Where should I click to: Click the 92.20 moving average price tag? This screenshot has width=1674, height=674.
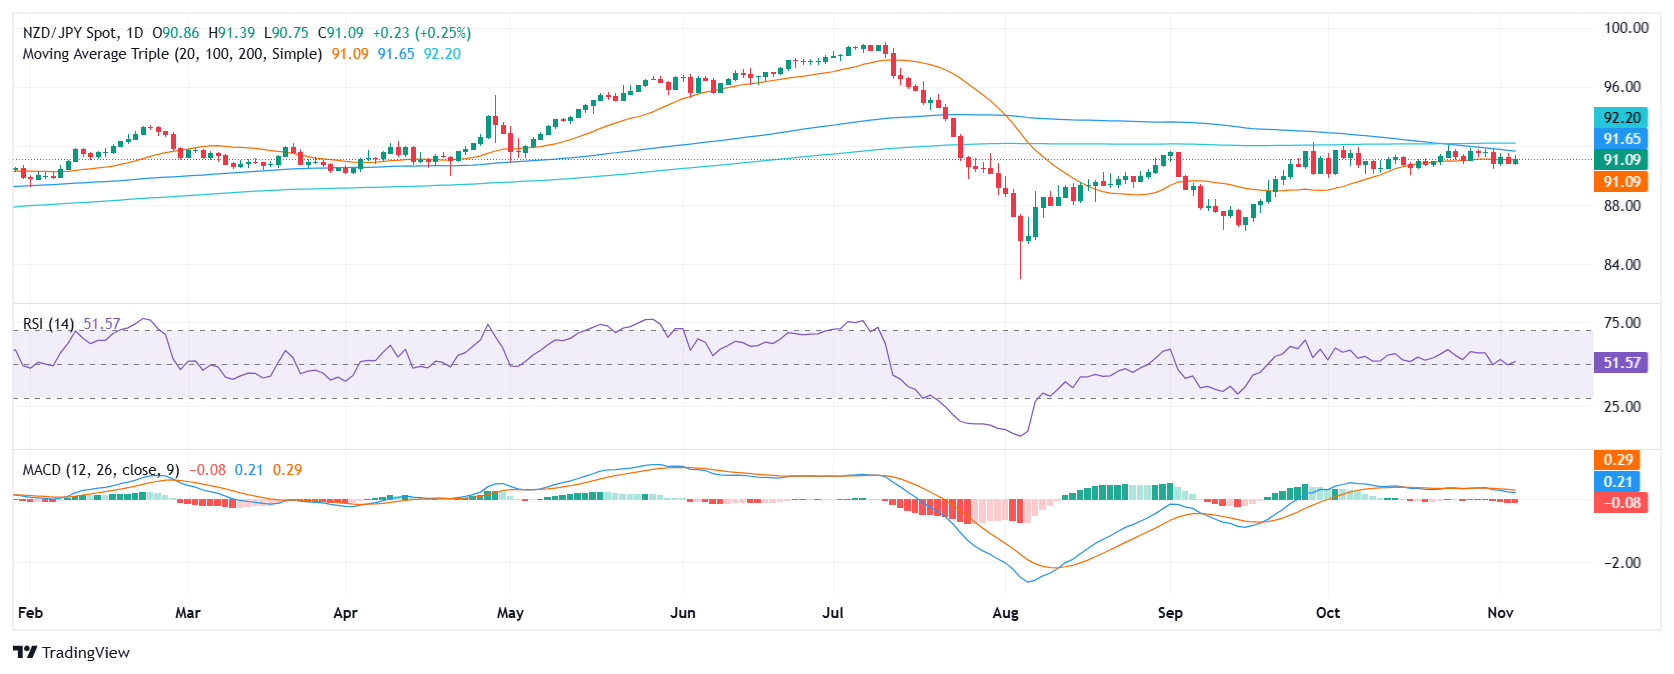pos(1620,118)
